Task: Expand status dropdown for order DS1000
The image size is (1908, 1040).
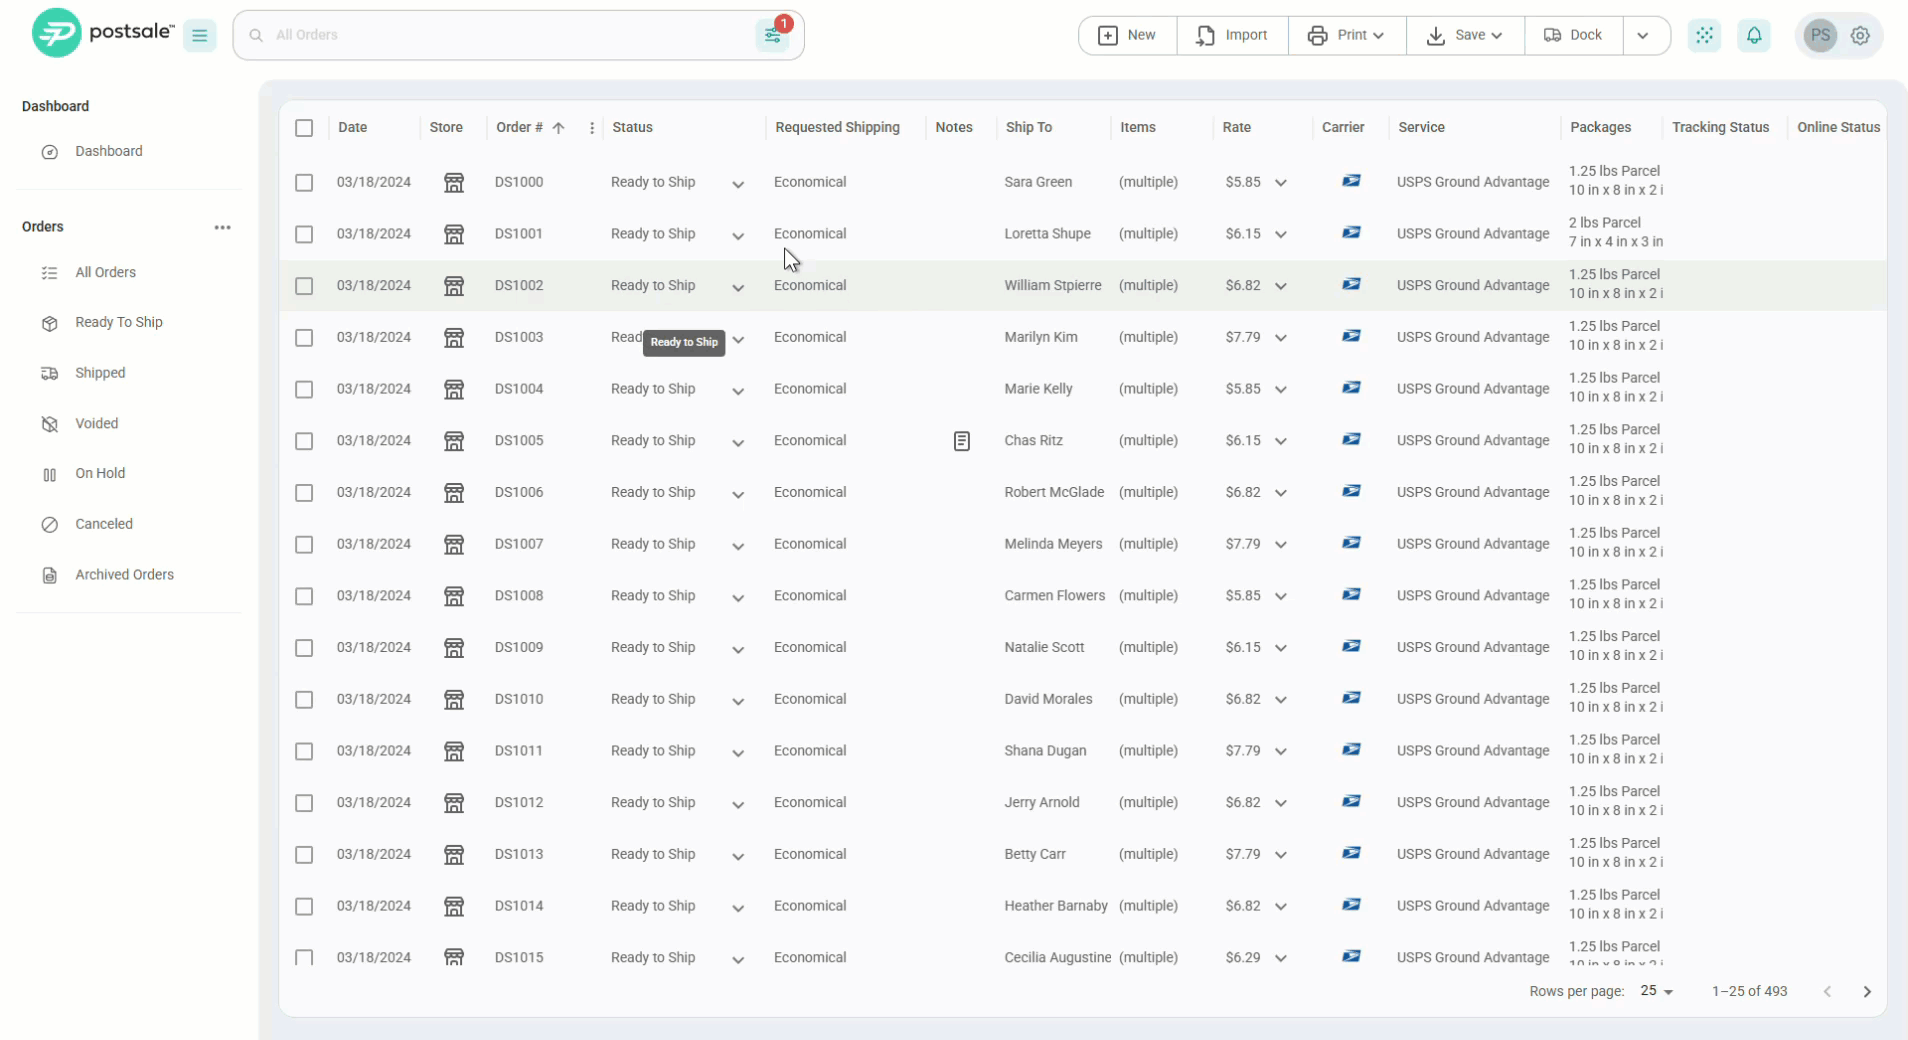Action: coord(738,184)
